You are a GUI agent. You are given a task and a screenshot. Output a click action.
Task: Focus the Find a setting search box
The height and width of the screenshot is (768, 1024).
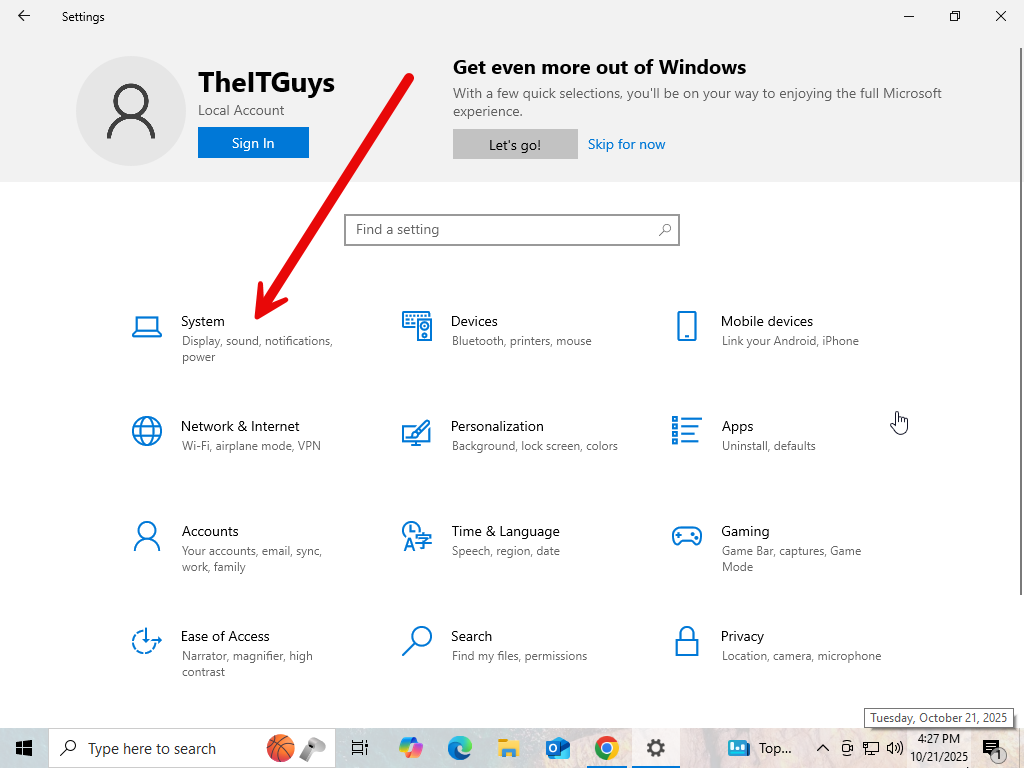click(x=500, y=230)
